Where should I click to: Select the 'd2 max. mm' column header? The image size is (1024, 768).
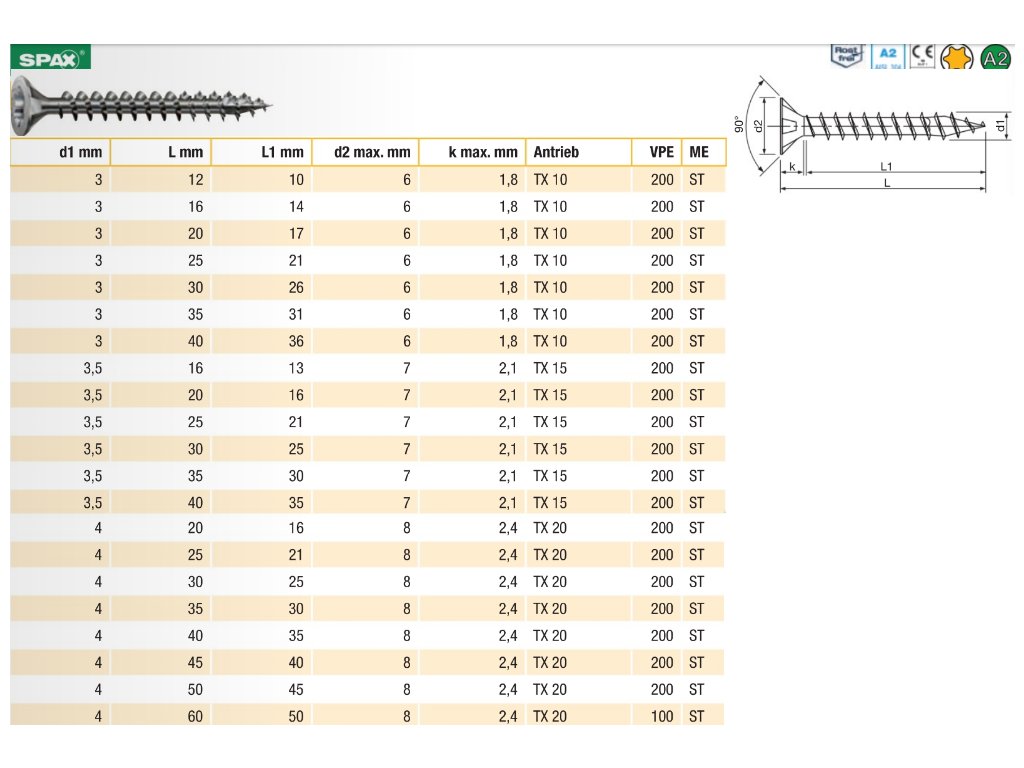pos(366,152)
